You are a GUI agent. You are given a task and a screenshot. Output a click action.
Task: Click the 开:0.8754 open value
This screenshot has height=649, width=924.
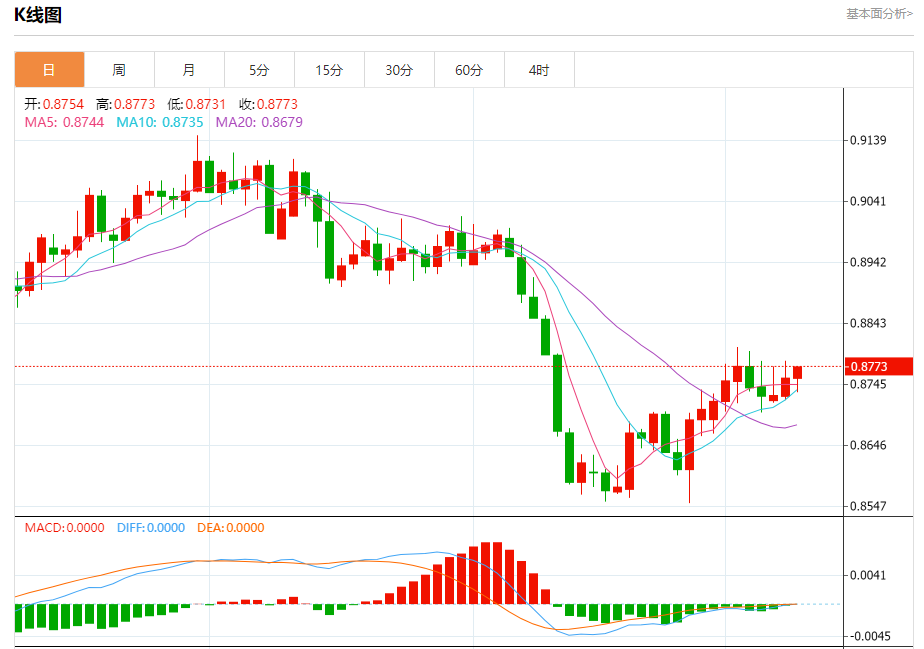tap(54, 104)
